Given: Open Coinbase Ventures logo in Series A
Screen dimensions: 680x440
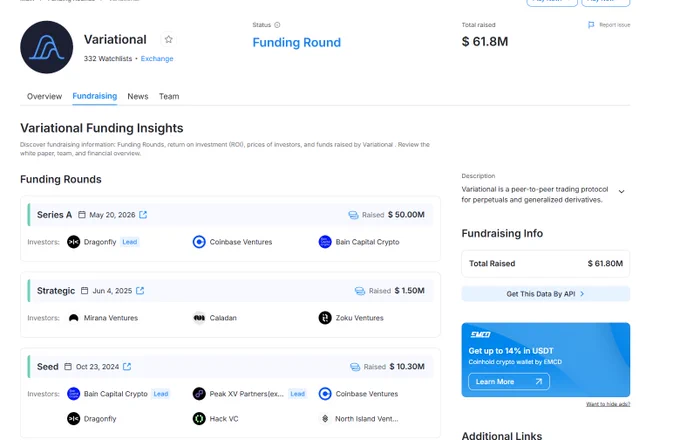Looking at the screenshot, I should (199, 242).
